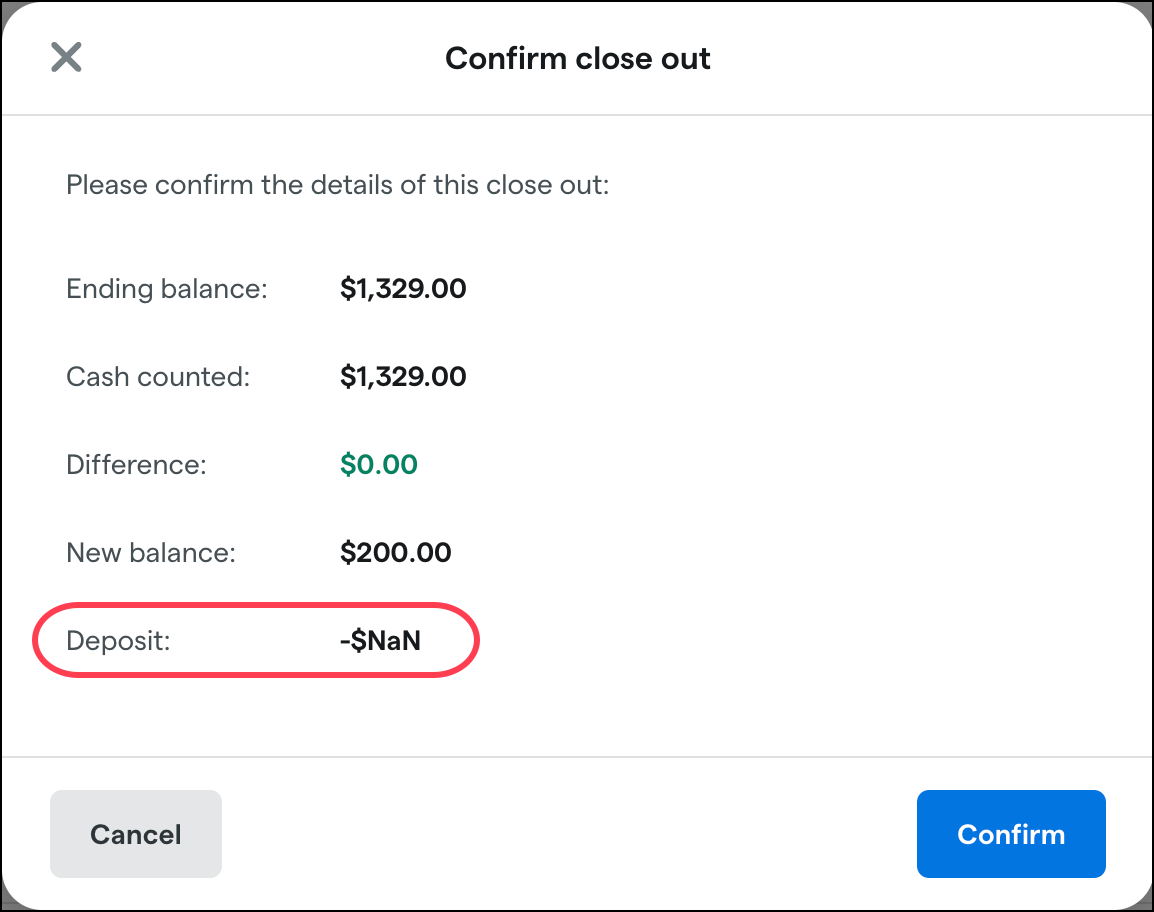
Task: Close the Confirm close out dialog
Action: [x=66, y=57]
